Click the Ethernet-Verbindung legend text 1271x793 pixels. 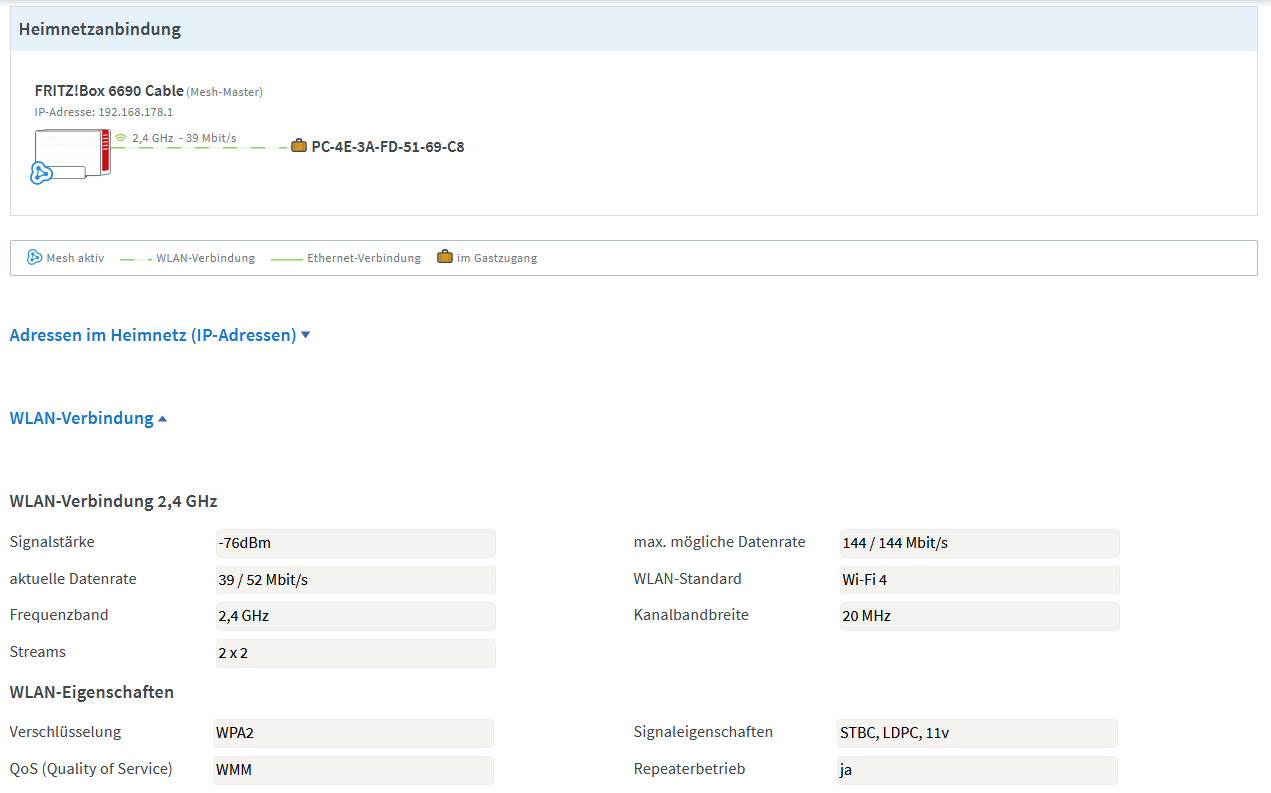[364, 258]
